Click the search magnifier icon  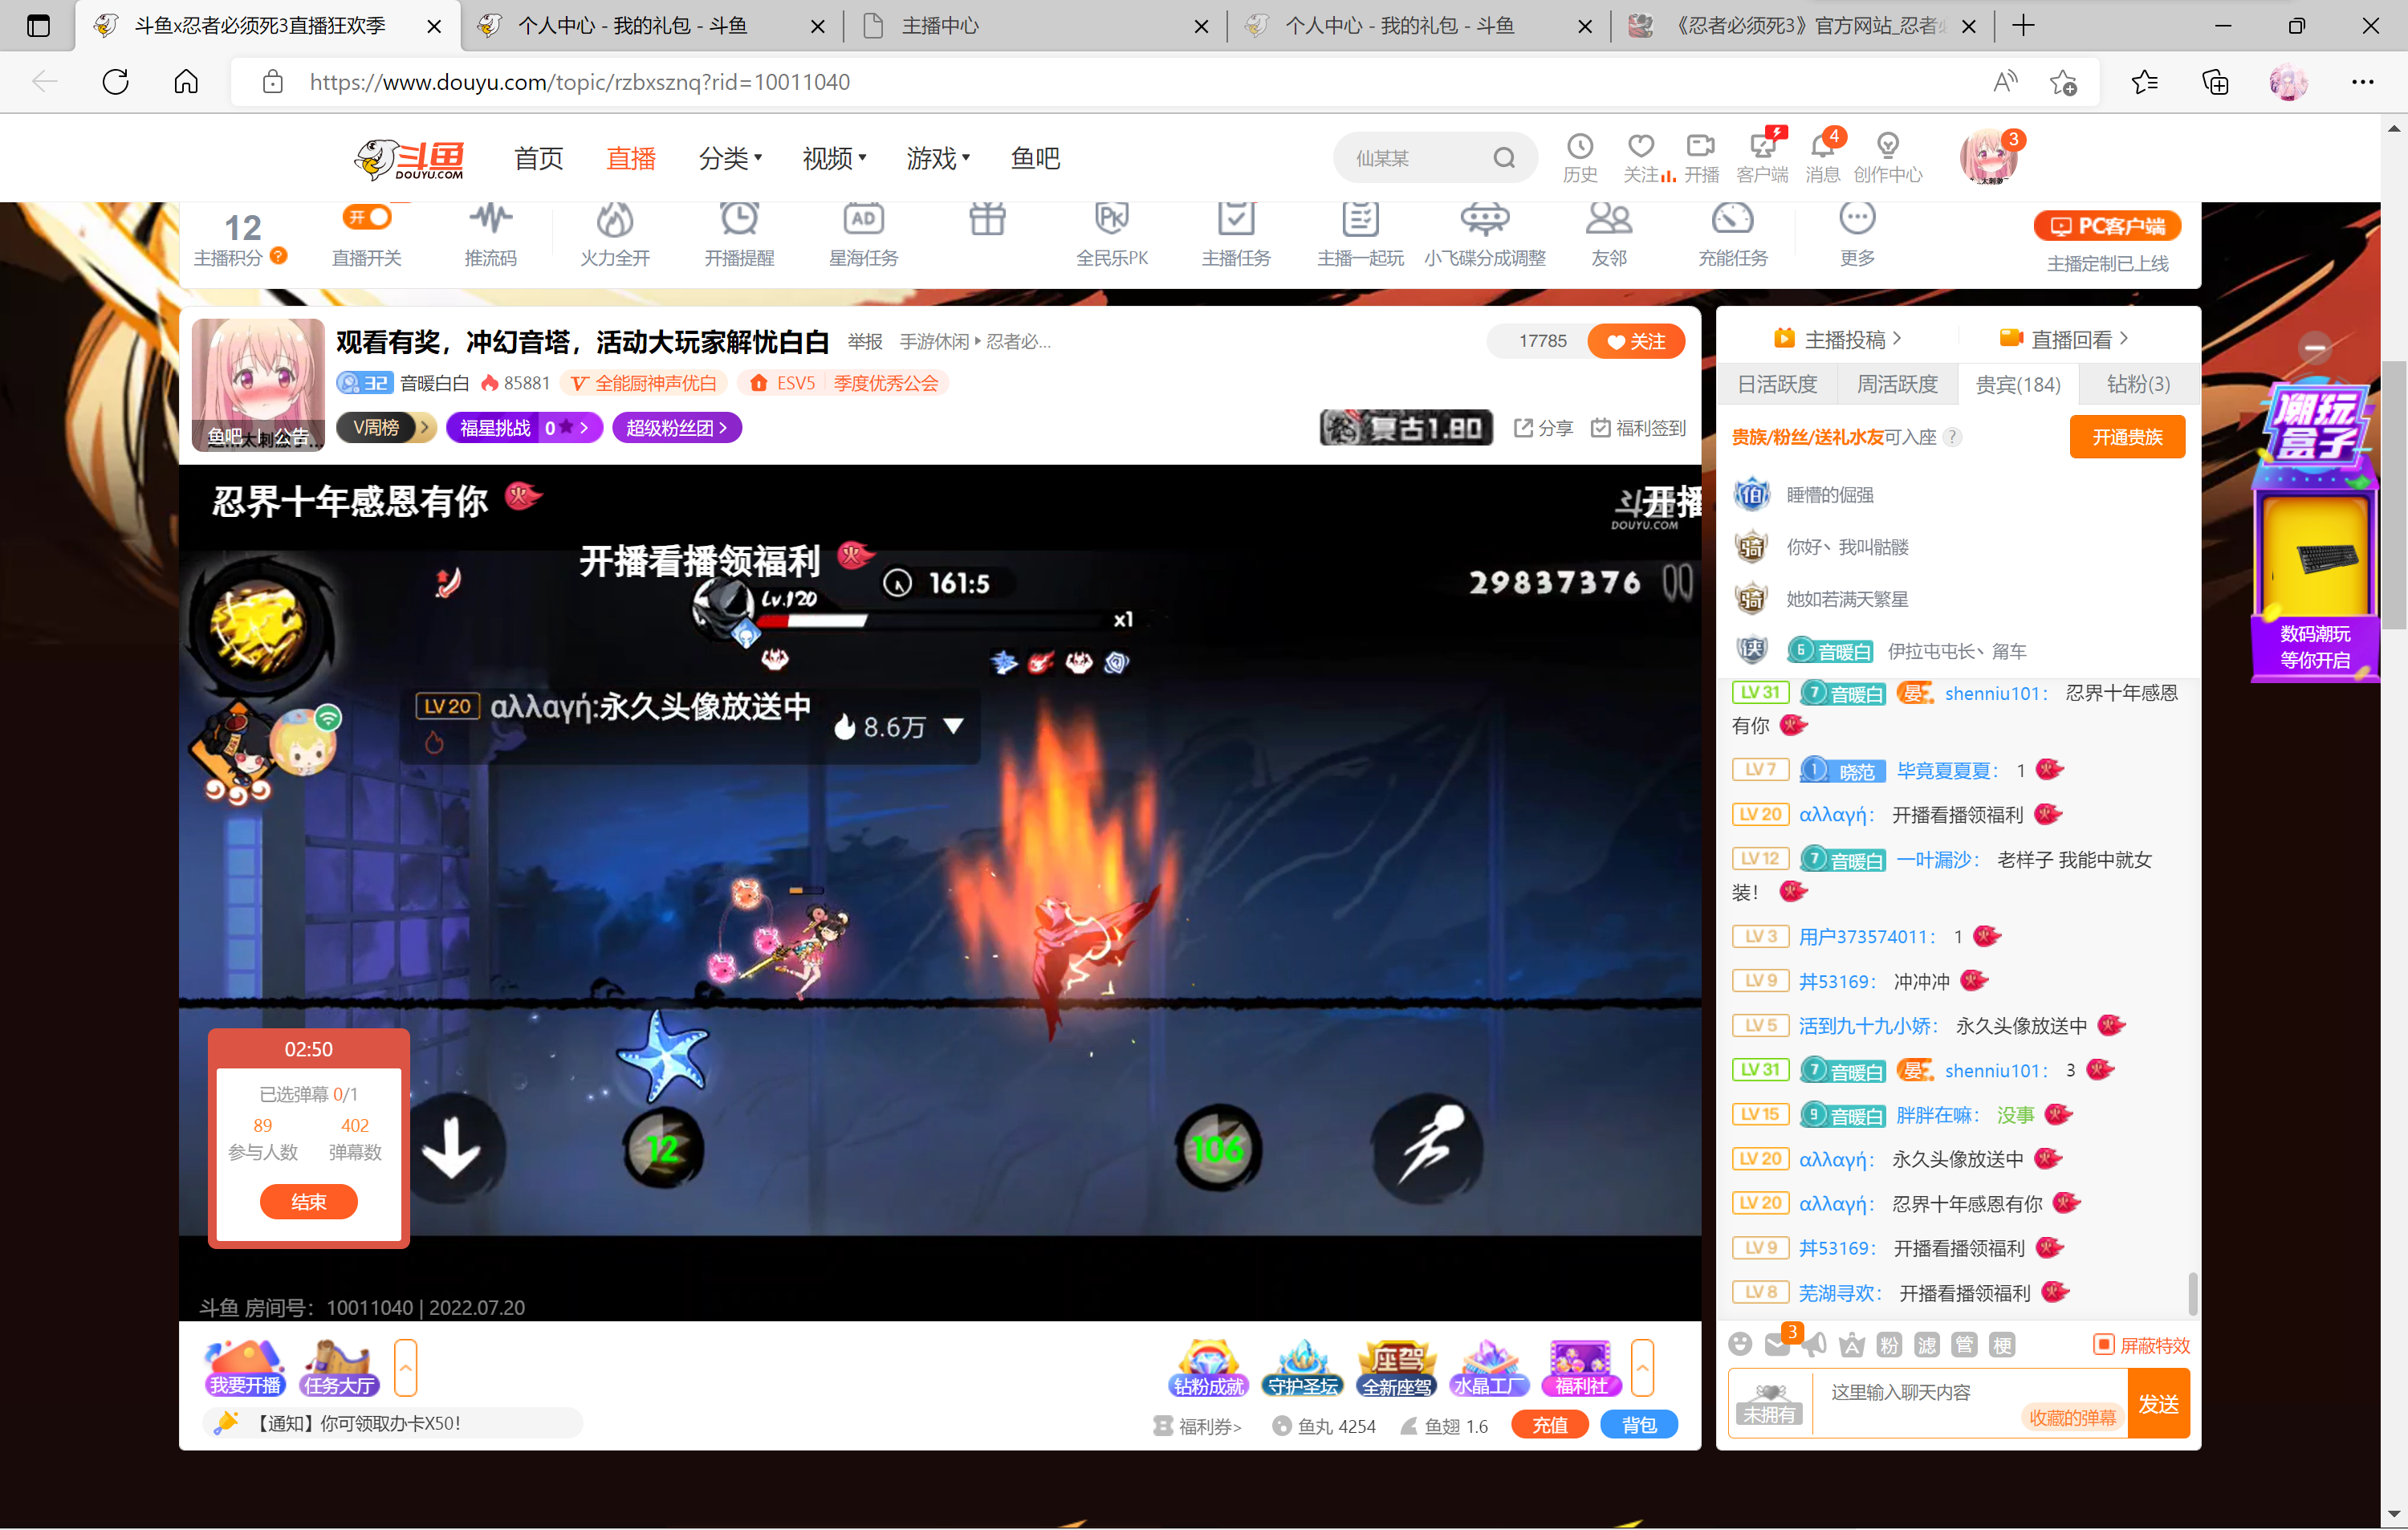click(1504, 158)
